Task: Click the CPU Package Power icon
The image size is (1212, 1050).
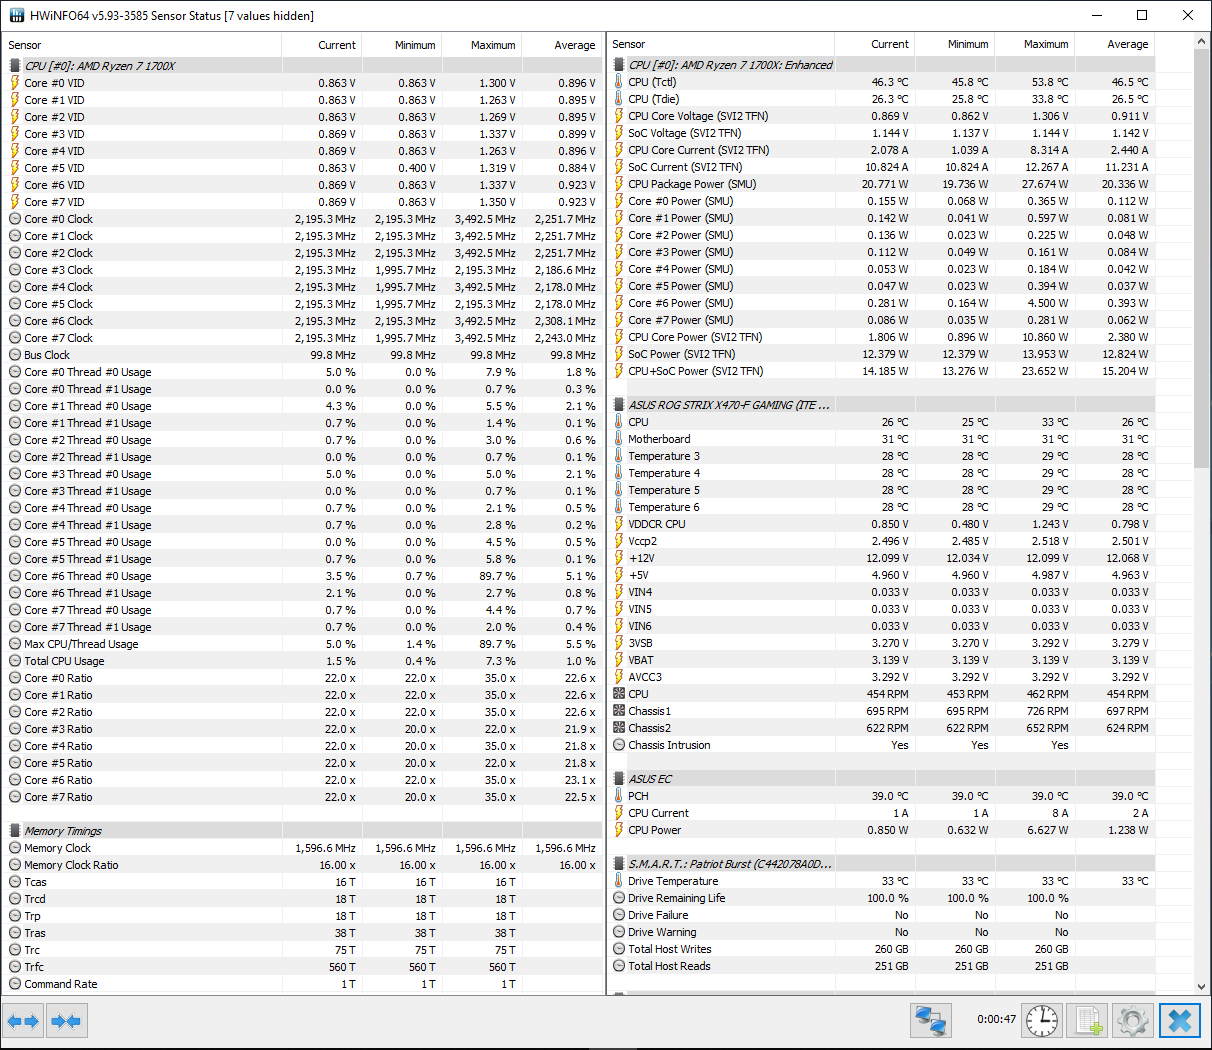Action: click(x=619, y=184)
